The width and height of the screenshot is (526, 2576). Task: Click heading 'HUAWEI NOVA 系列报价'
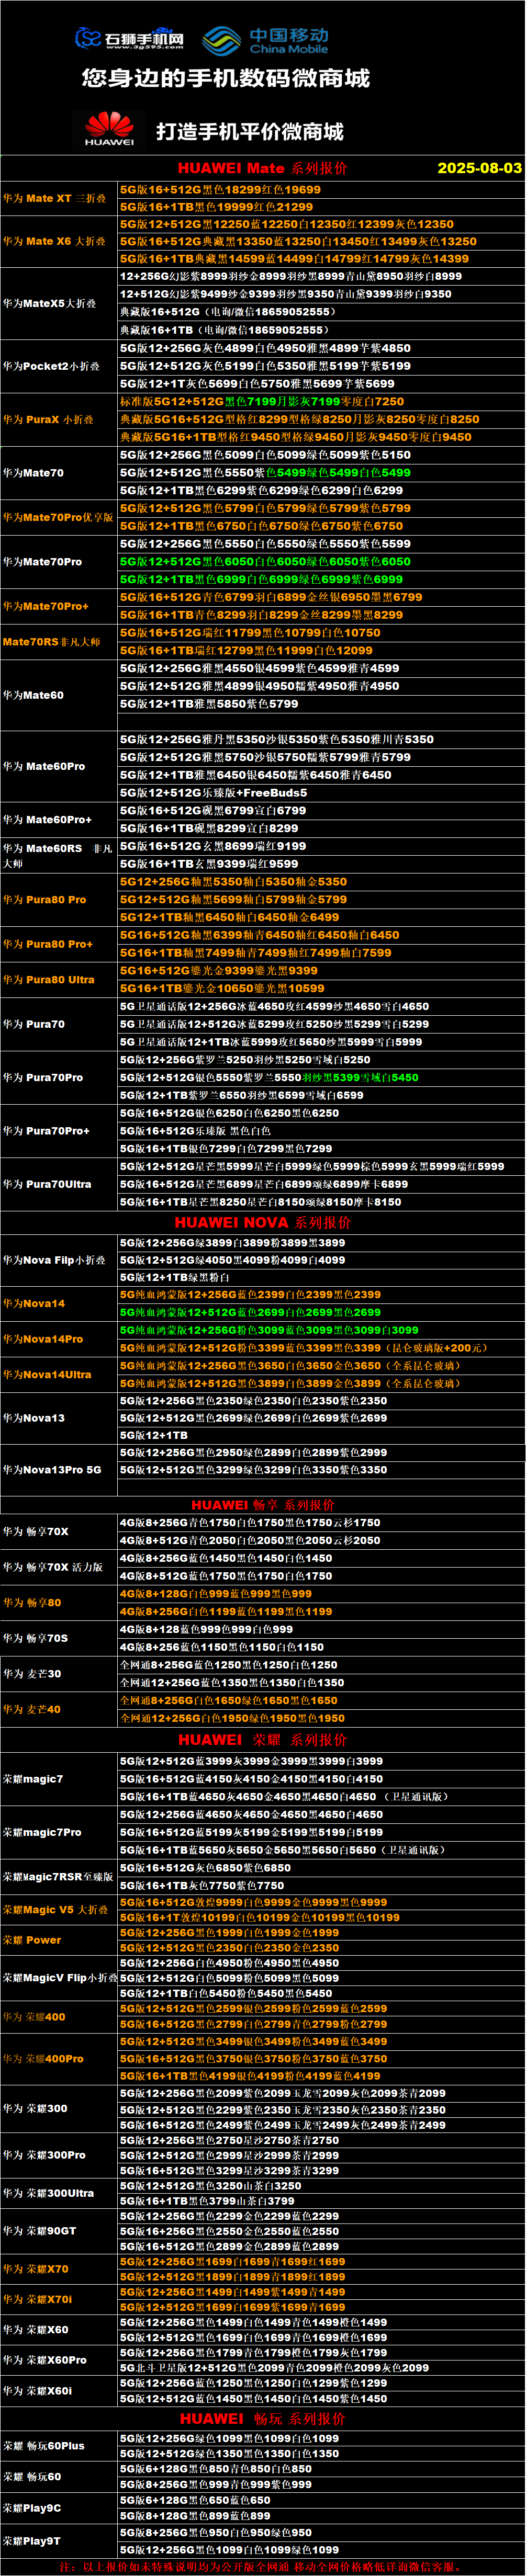(x=263, y=1222)
